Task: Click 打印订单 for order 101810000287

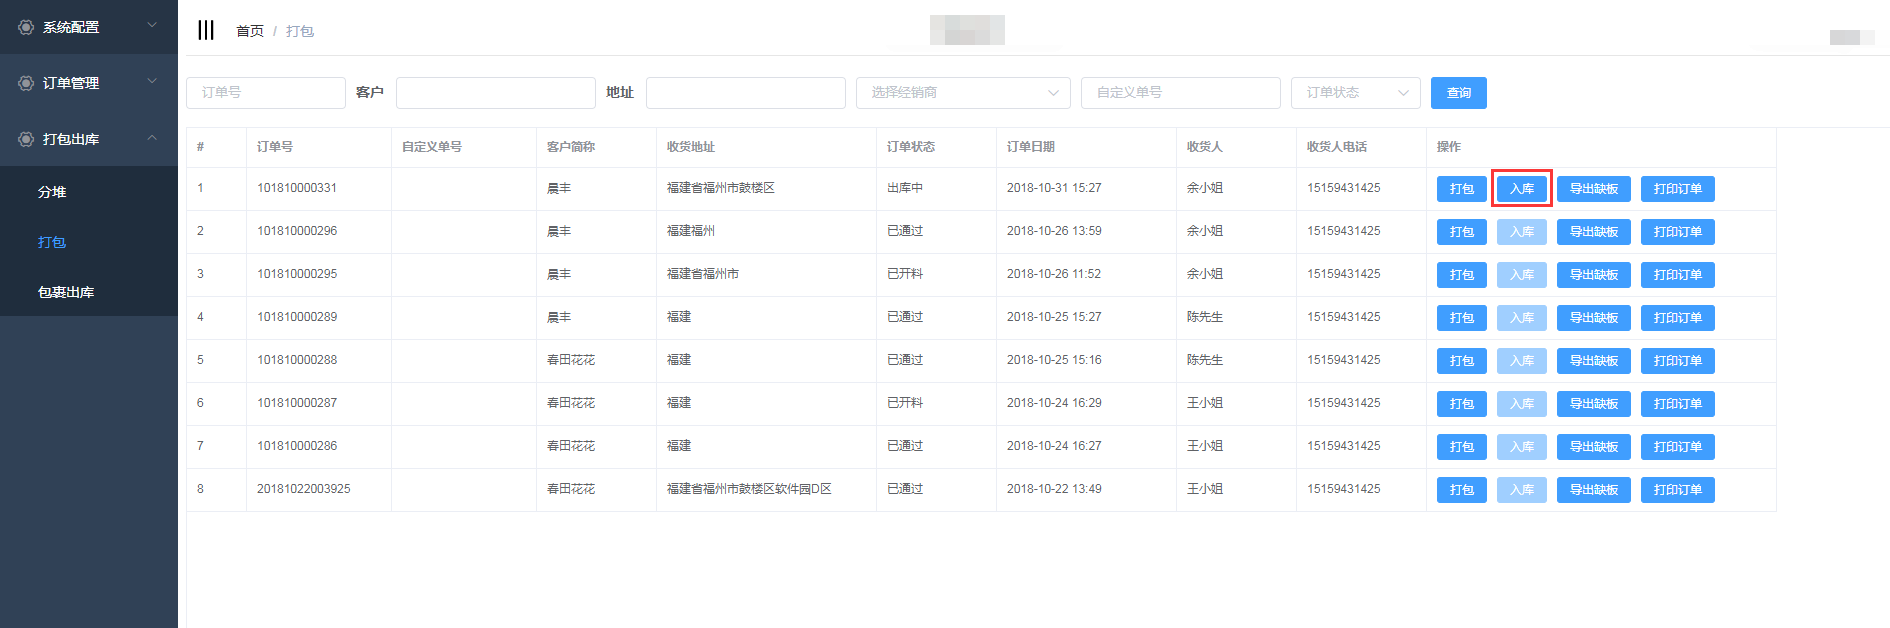Action: (x=1678, y=404)
